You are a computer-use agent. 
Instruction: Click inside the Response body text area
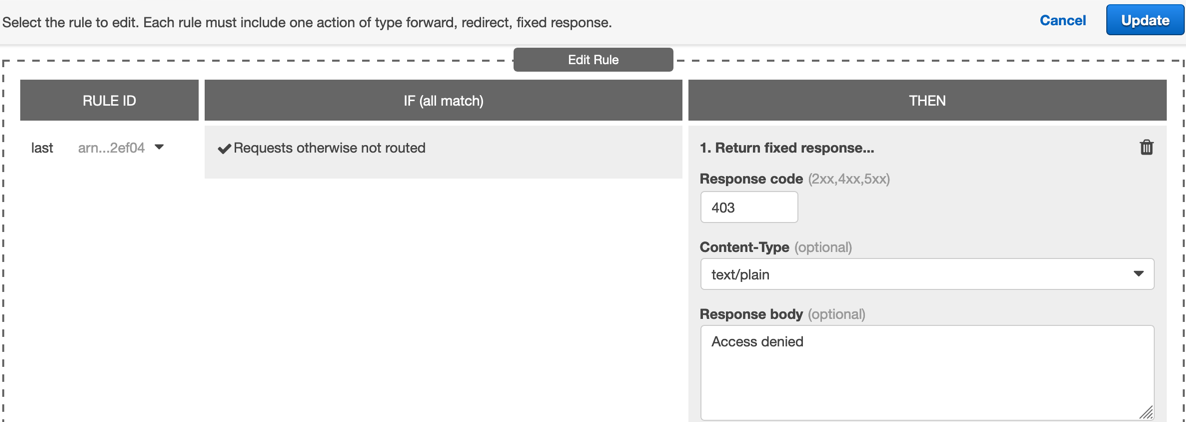926,372
